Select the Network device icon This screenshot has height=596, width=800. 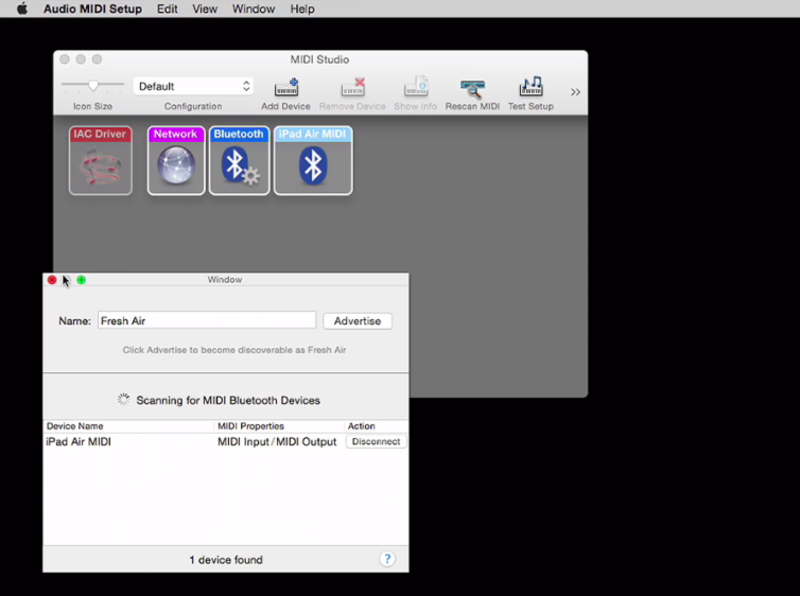[x=176, y=160]
